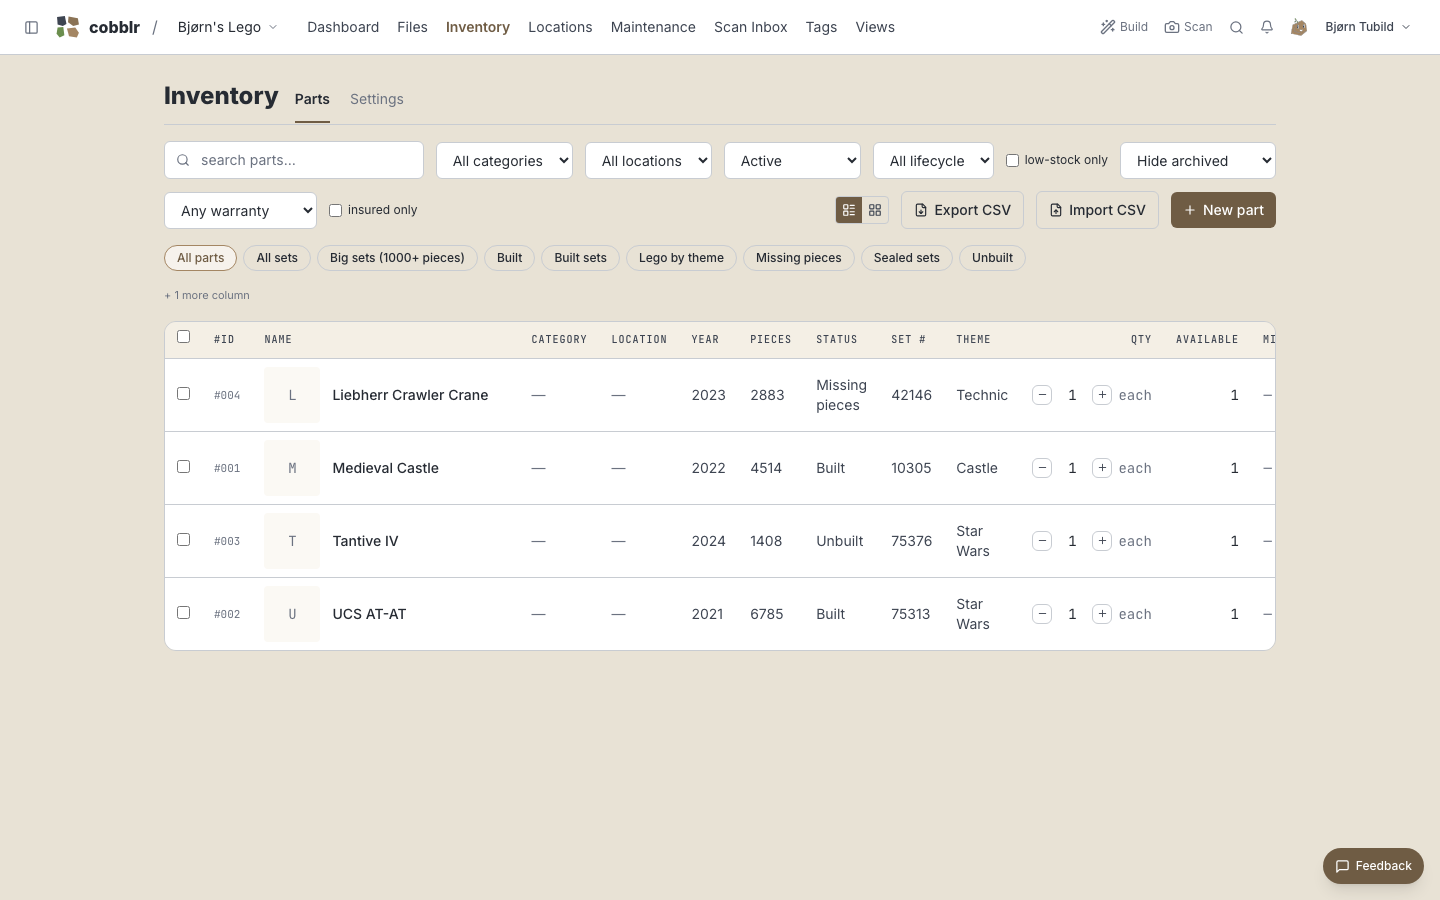Open the Feedback widget

tap(1373, 866)
